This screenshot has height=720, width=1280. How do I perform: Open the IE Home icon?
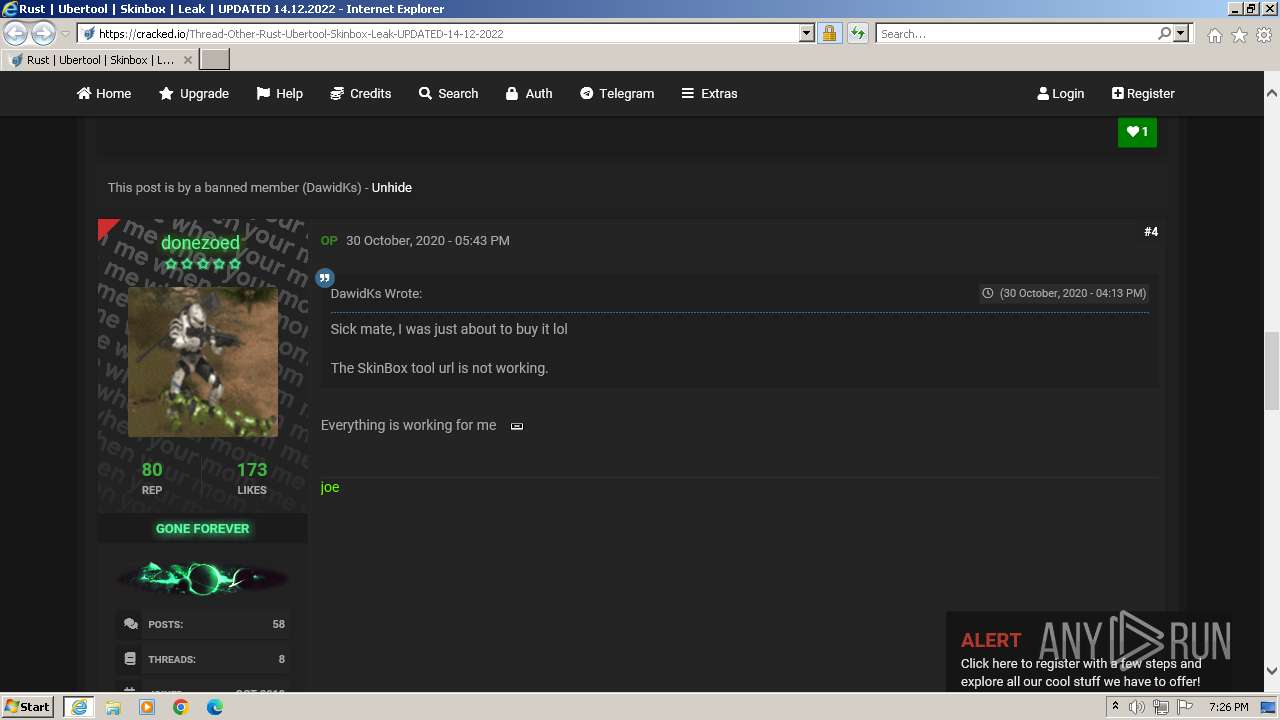point(1214,35)
